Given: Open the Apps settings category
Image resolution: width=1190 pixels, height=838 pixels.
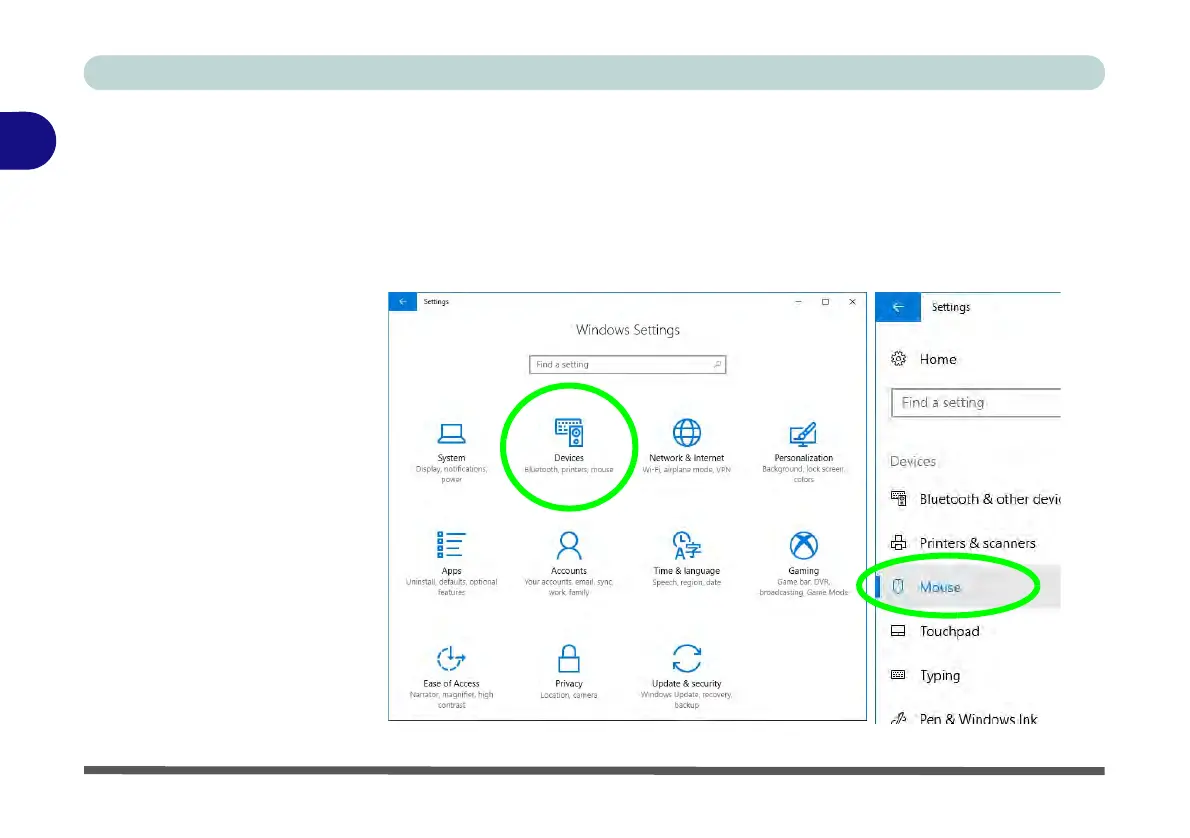Looking at the screenshot, I should tap(452, 564).
